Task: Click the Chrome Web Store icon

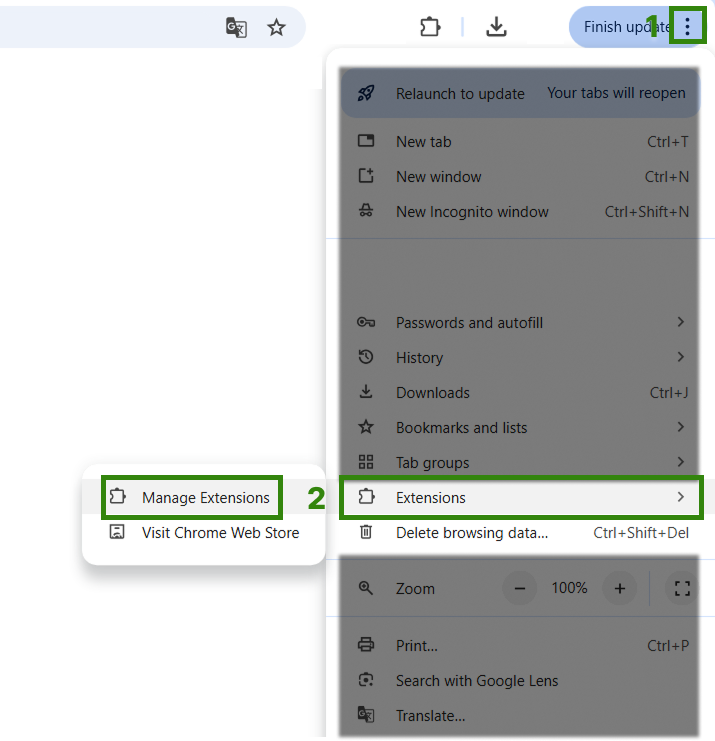Action: [117, 532]
